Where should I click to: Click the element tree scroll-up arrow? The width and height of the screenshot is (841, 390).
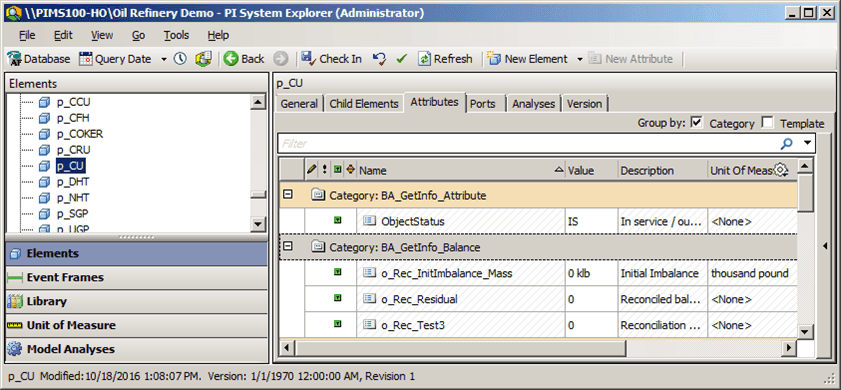click(258, 102)
